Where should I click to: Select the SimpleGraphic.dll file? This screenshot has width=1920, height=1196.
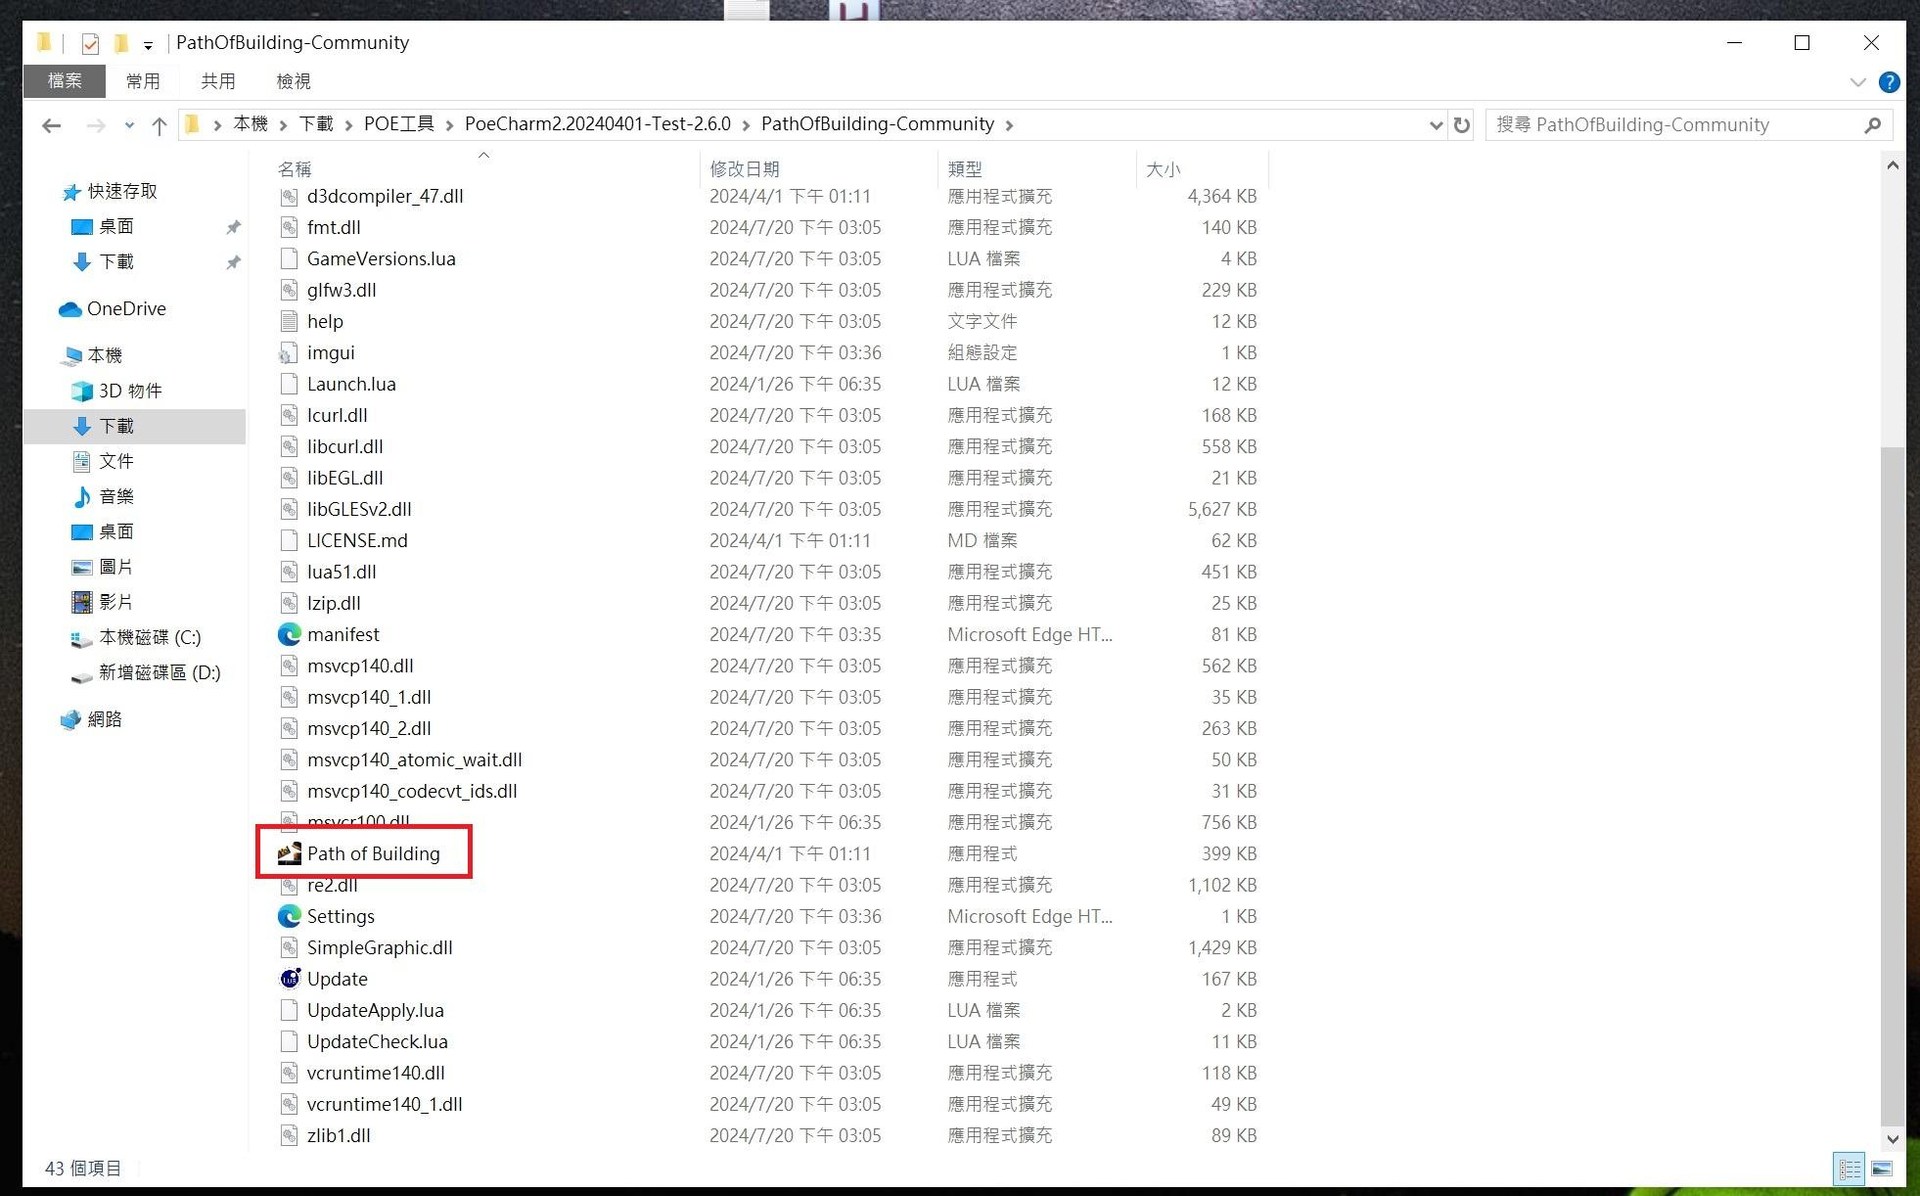379,947
